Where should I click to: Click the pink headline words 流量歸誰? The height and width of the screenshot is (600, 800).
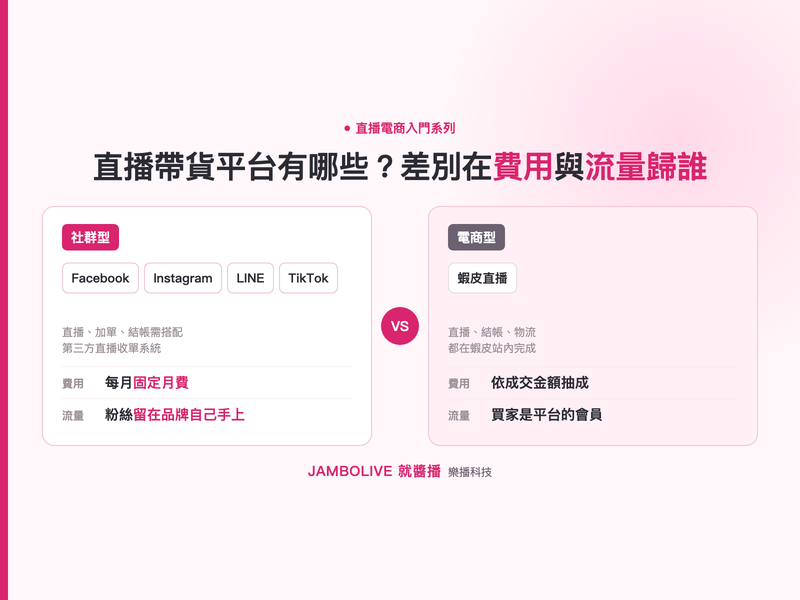point(645,167)
